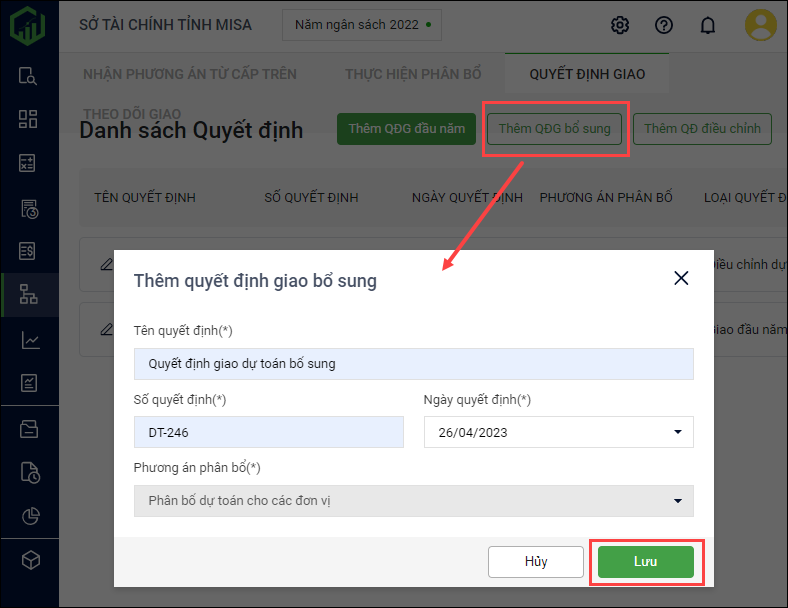Viewport: 788px width, 608px height.
Task: Click the document search icon in sidebar
Action: pos(29,76)
